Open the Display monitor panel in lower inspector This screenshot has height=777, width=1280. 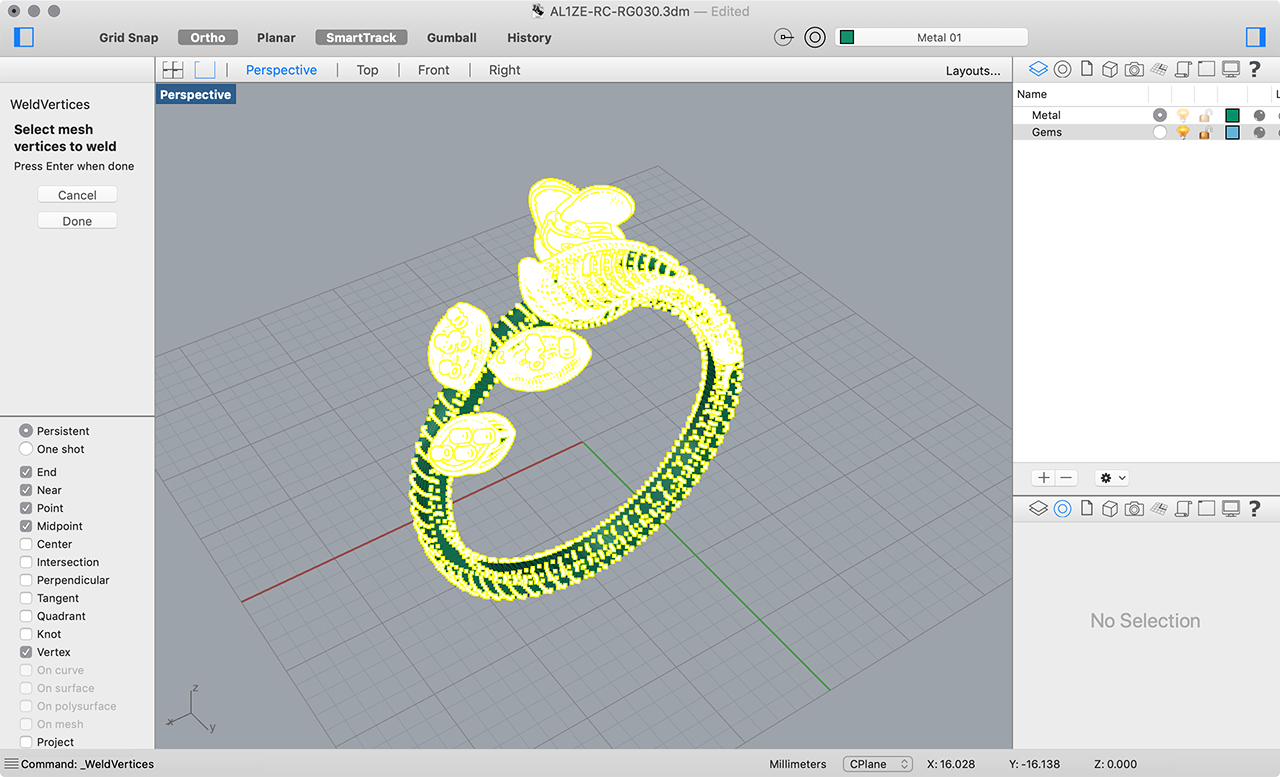coord(1231,508)
